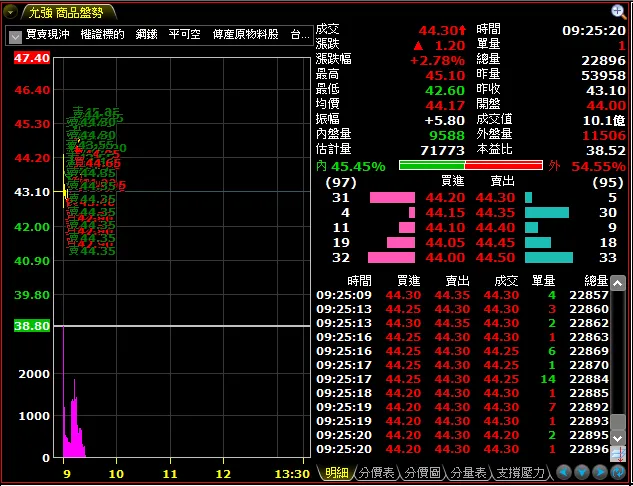Image resolution: width=633 pixels, height=486 pixels.
Task: Click the tick list scrollbar down arrow
Action: pyautogui.click(x=618, y=438)
